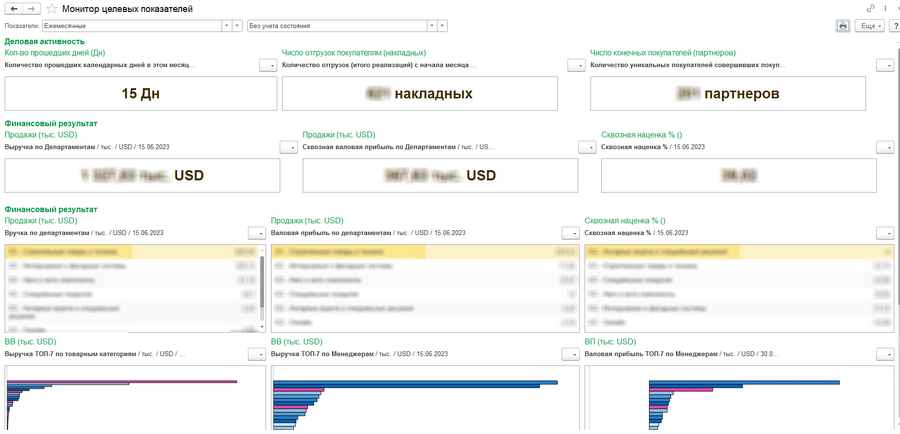Click the Монитор целевых показателей title
The height and width of the screenshot is (434, 900).
click(x=127, y=9)
